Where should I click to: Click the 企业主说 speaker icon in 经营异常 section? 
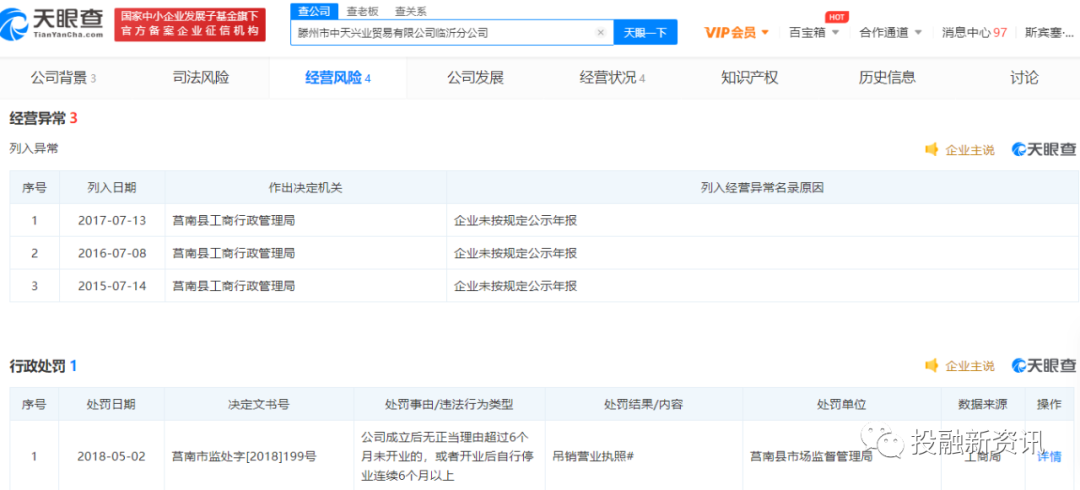tap(931, 150)
